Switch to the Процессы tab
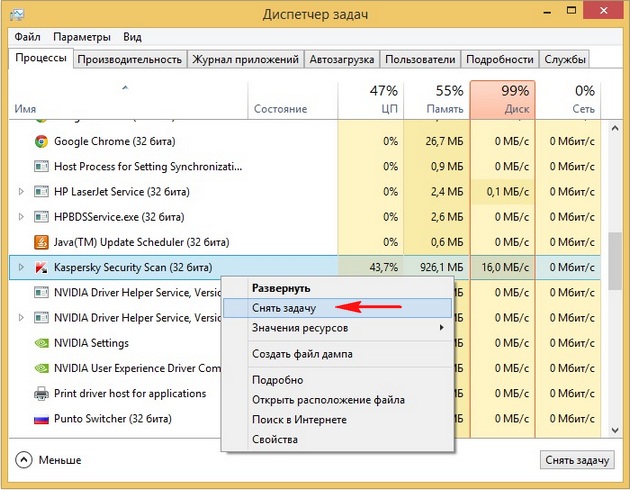 [41, 58]
